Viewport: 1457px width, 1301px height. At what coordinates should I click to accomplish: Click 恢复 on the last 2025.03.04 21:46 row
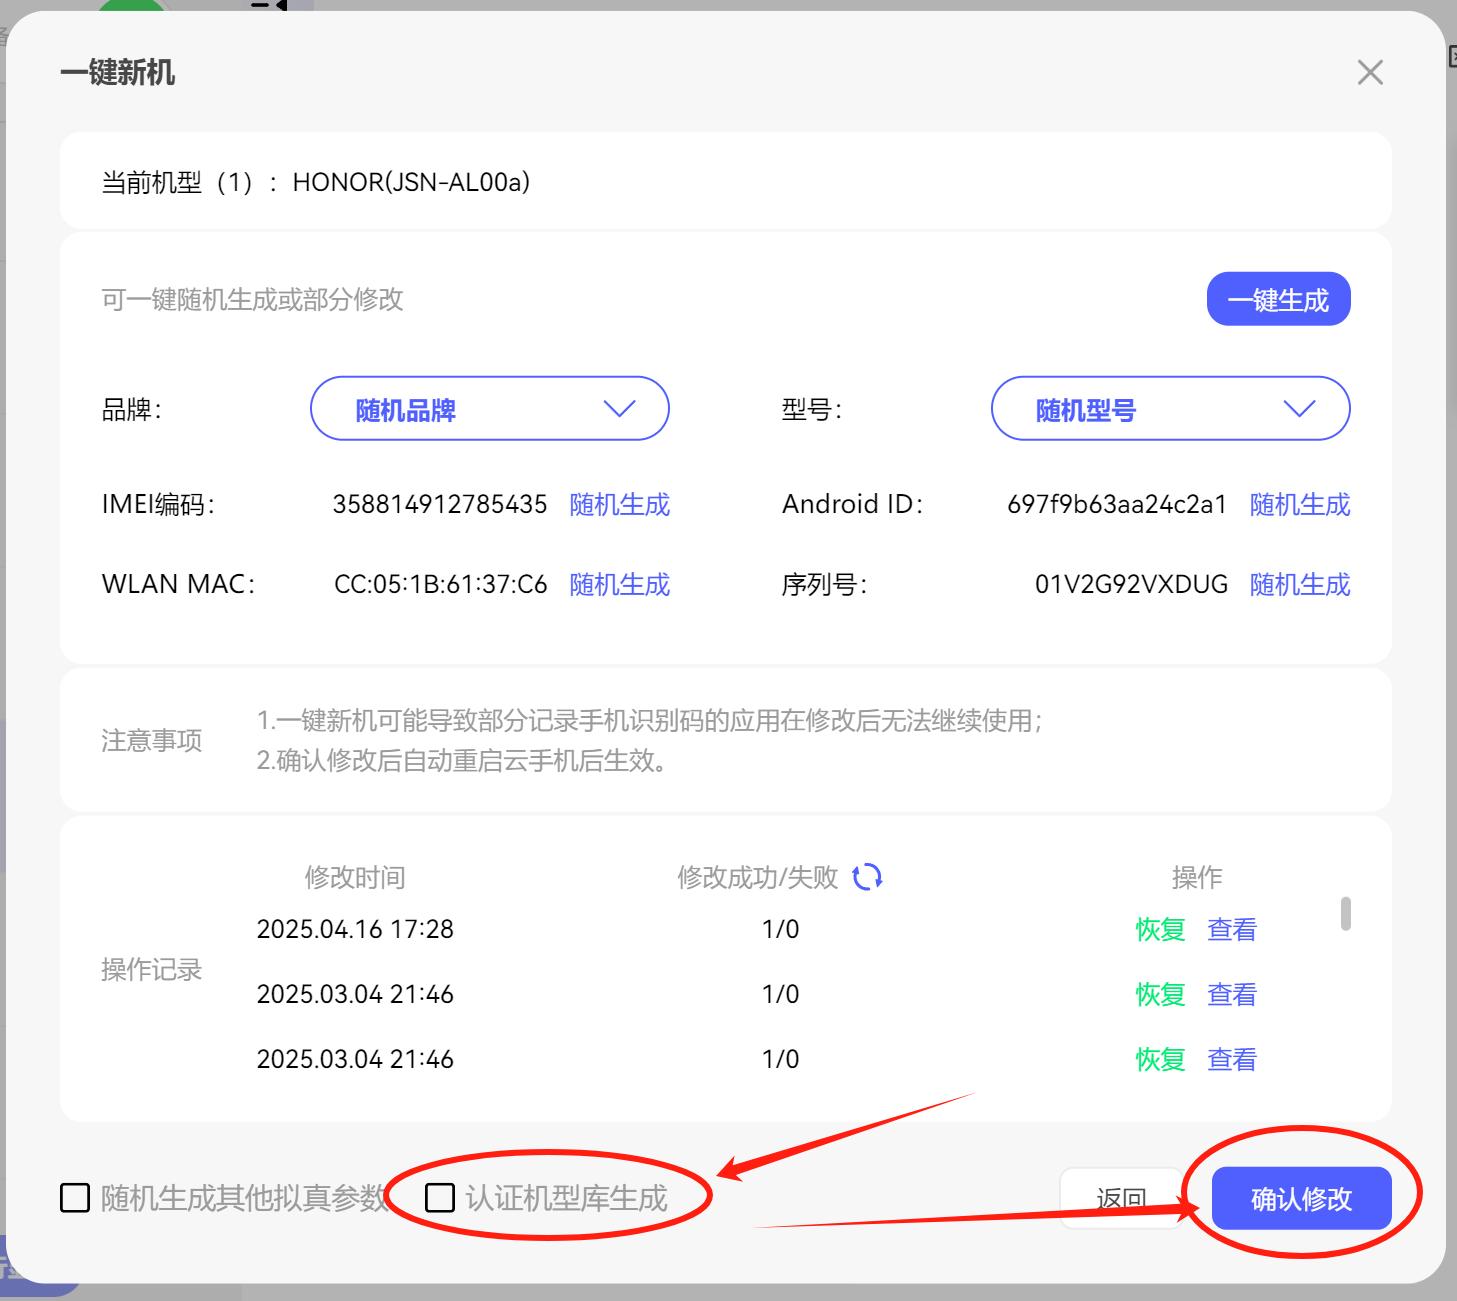[1160, 1059]
